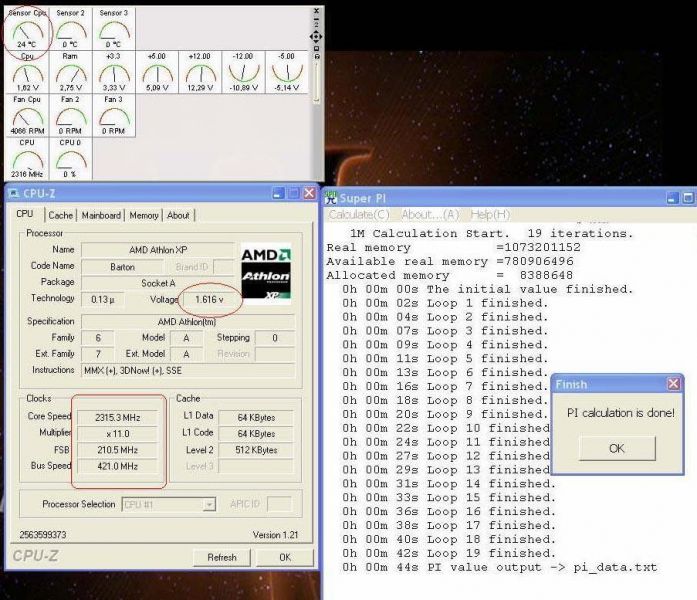Click the Core Speed field 2315.3 MHz
This screenshot has width=697, height=600.
coord(117,417)
